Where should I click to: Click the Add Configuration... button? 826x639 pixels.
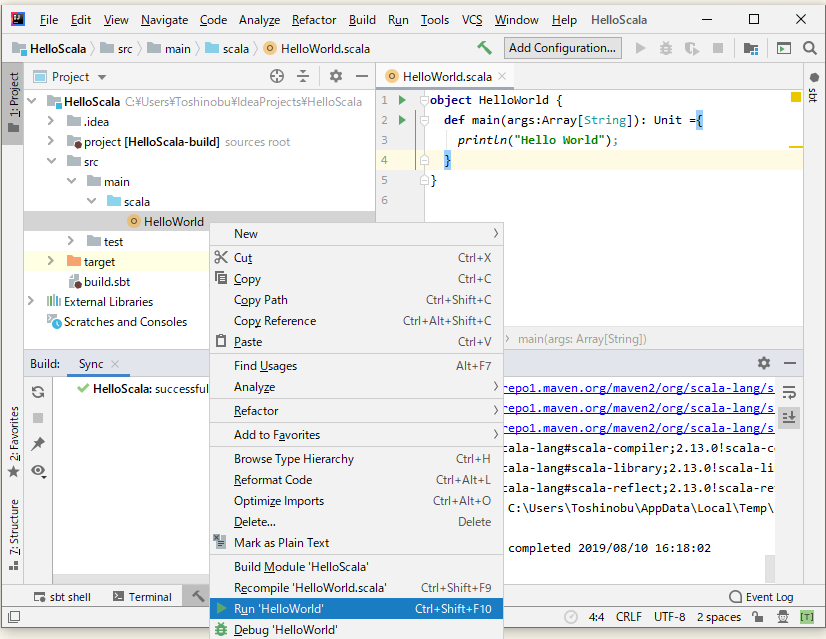562,48
